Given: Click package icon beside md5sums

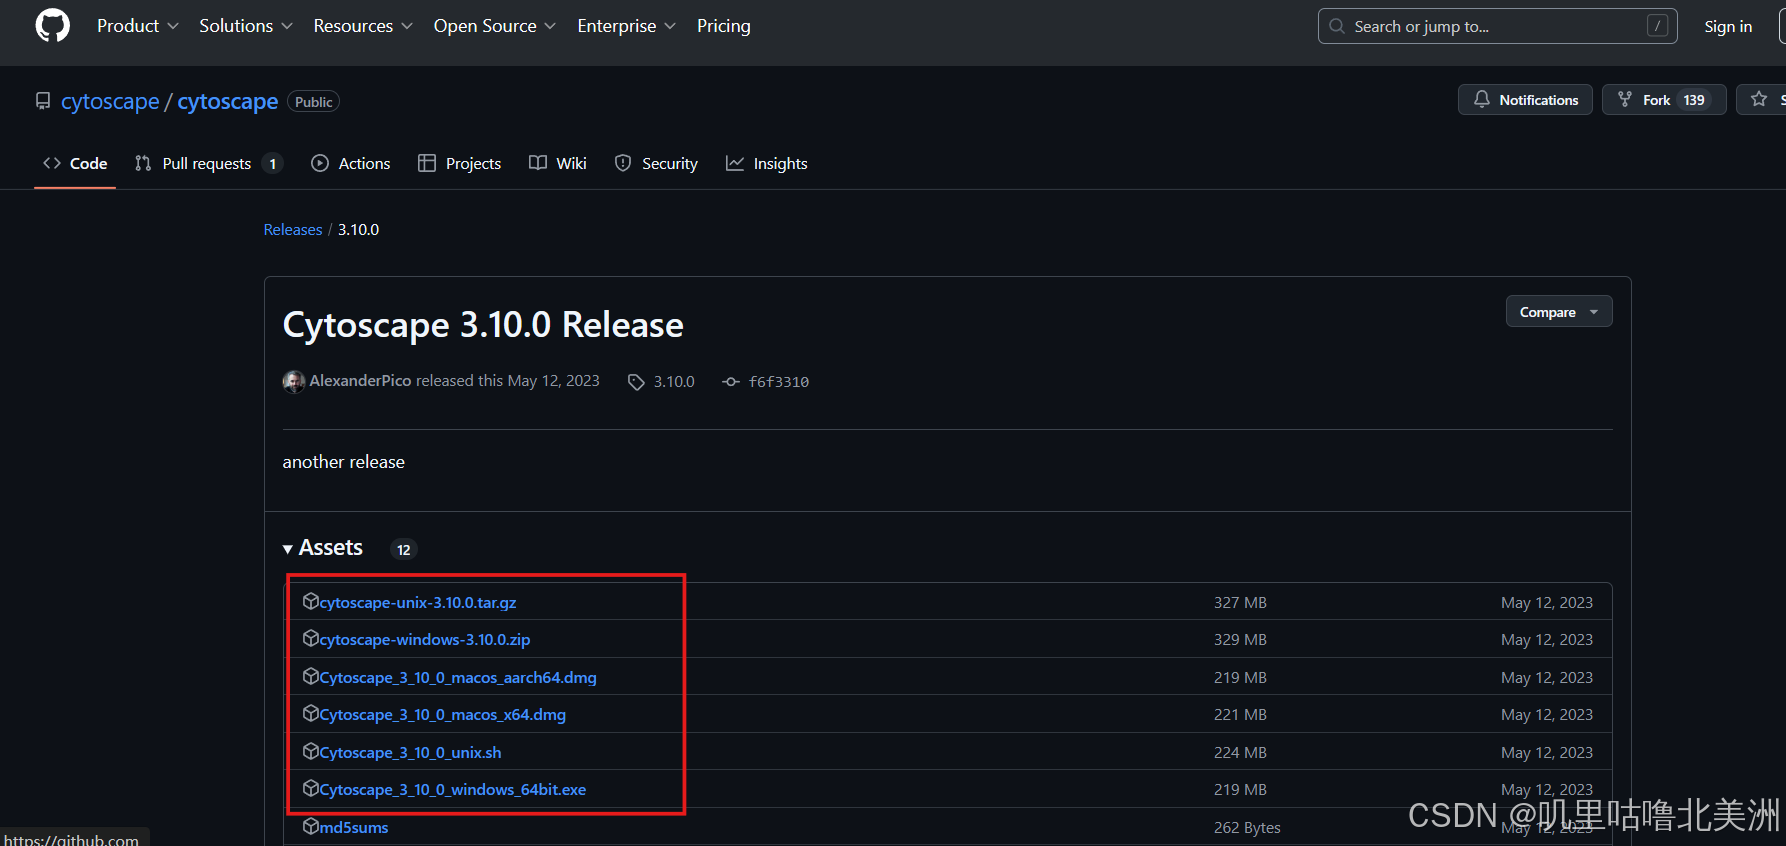Looking at the screenshot, I should click(311, 826).
